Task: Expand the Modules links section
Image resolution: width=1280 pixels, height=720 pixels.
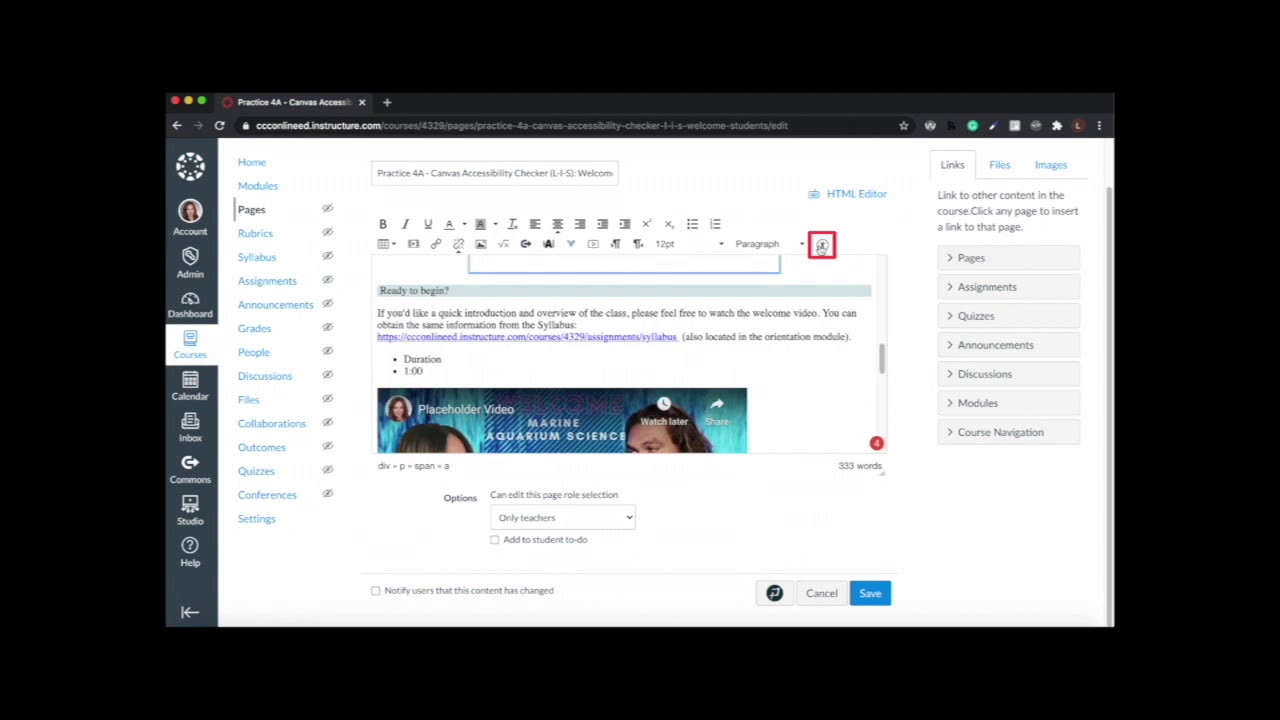Action: click(1008, 403)
